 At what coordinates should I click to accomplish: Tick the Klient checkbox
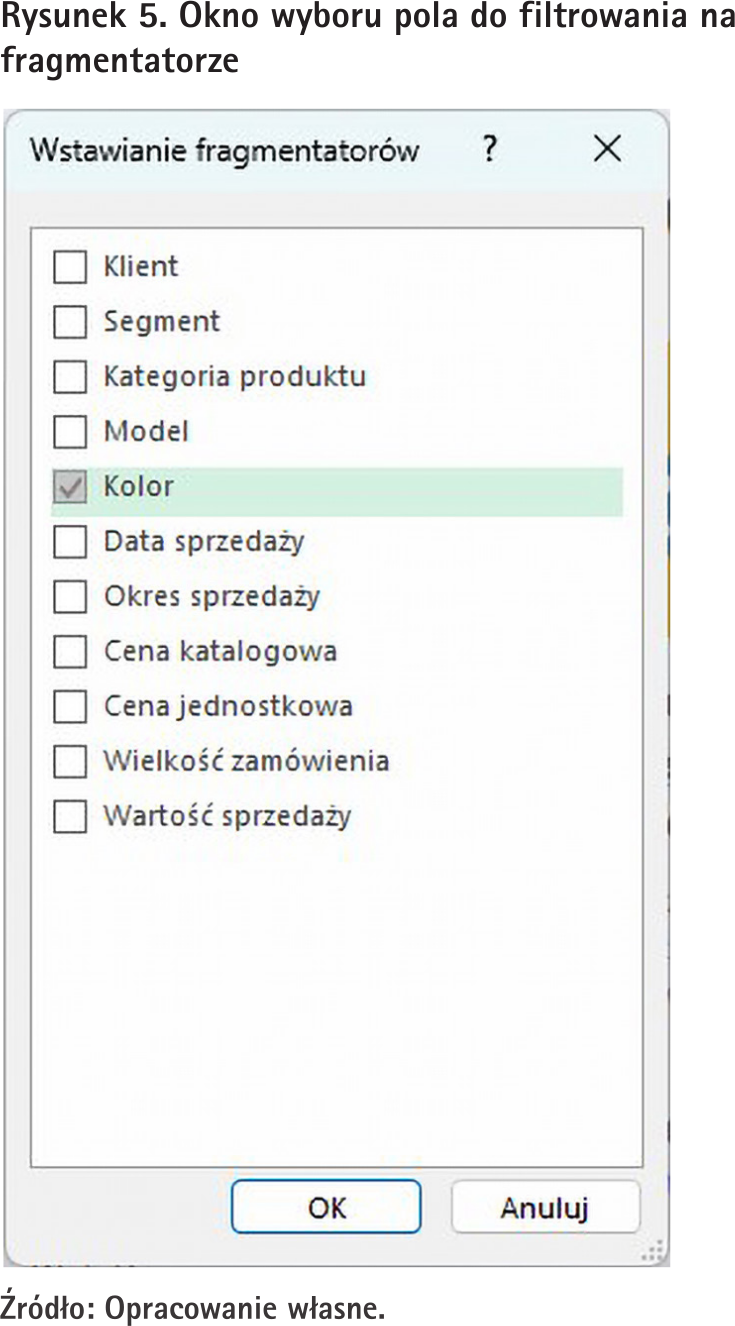[70, 267]
